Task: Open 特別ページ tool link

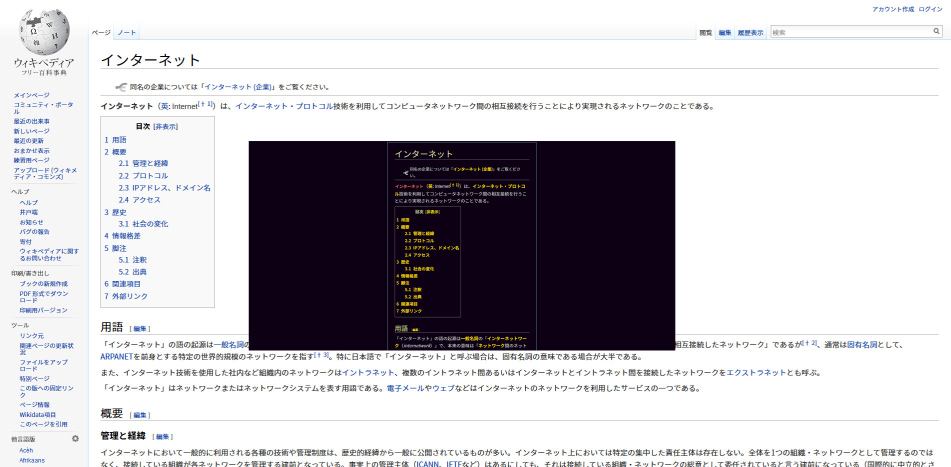Action: point(34,378)
